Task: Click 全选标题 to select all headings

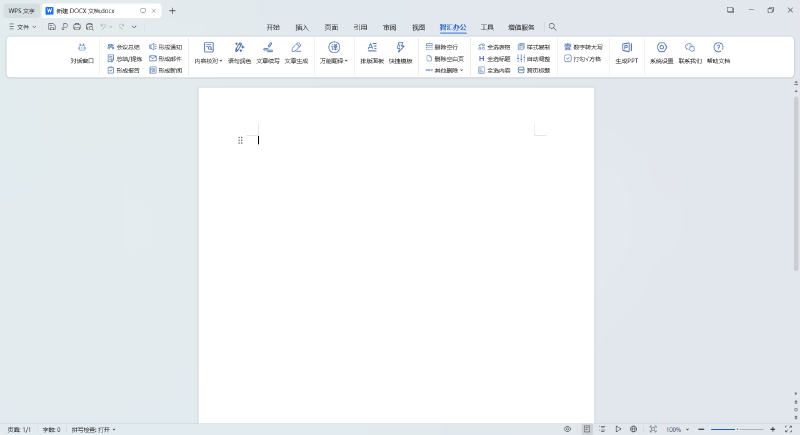Action: point(494,59)
